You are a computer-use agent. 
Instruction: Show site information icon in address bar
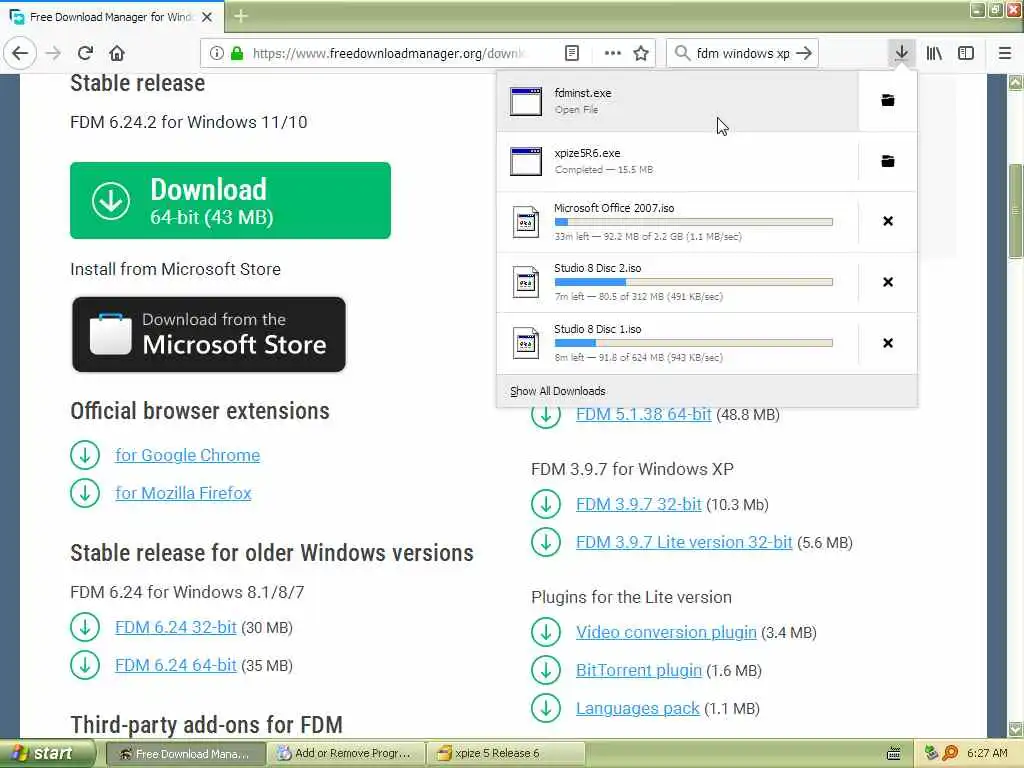tap(216, 53)
